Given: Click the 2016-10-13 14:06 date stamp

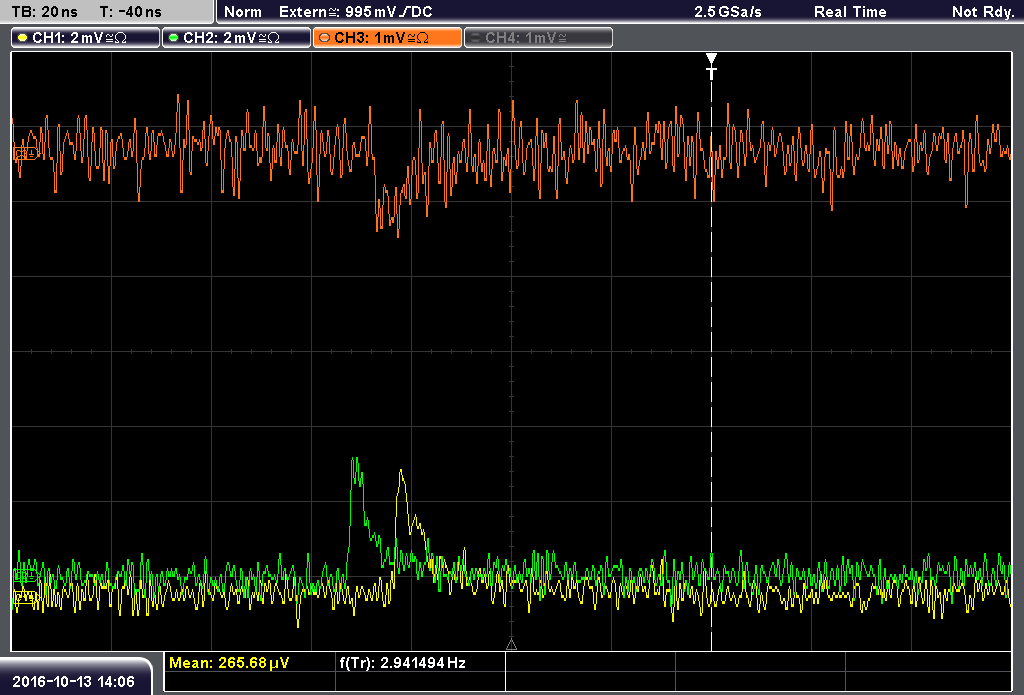Looking at the screenshot, I should (x=73, y=682).
